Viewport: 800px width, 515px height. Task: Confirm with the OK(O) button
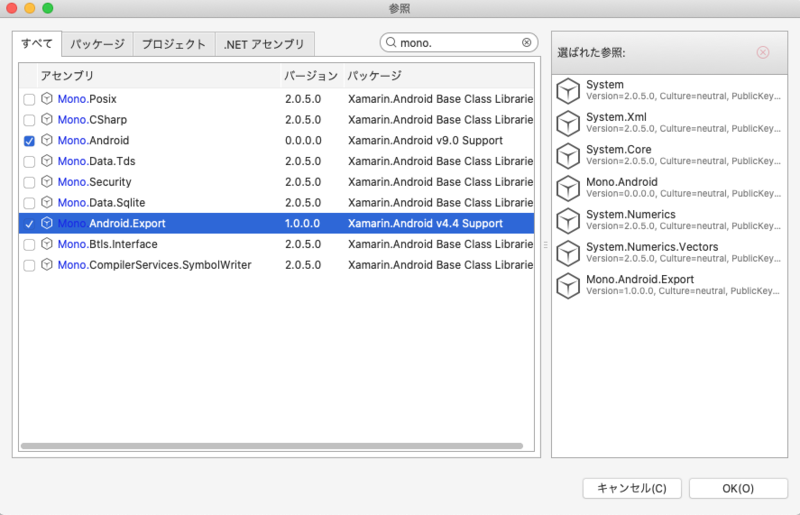point(738,488)
